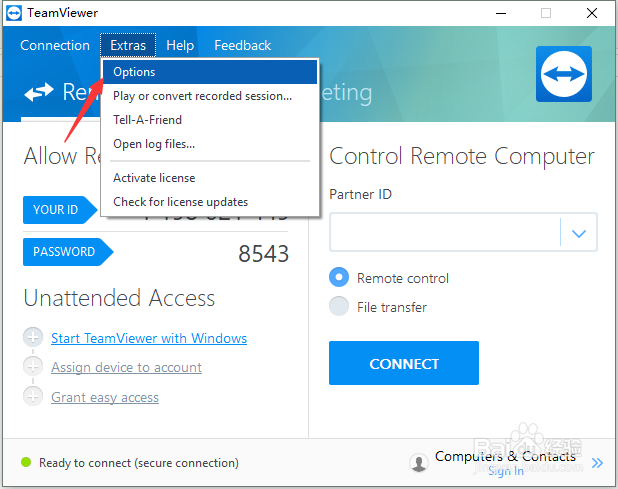Screen dimensions: 618x489
Task: Click the Start TeamViewer with Windows link
Action: tap(149, 338)
